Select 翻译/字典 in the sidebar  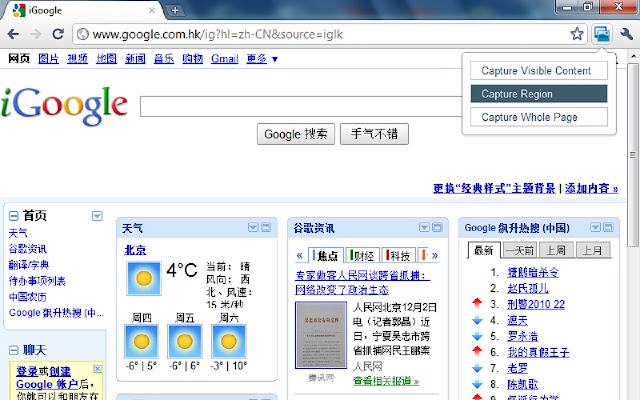(x=29, y=265)
